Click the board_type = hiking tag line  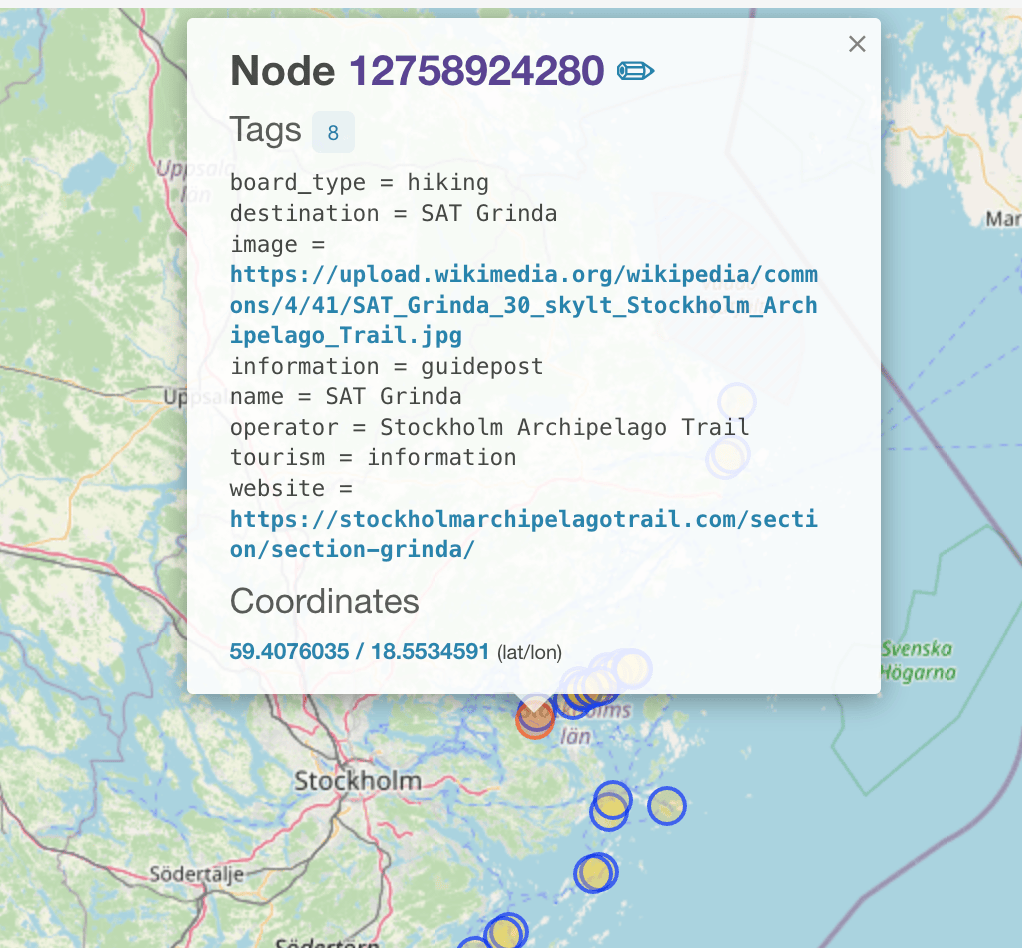tap(359, 182)
